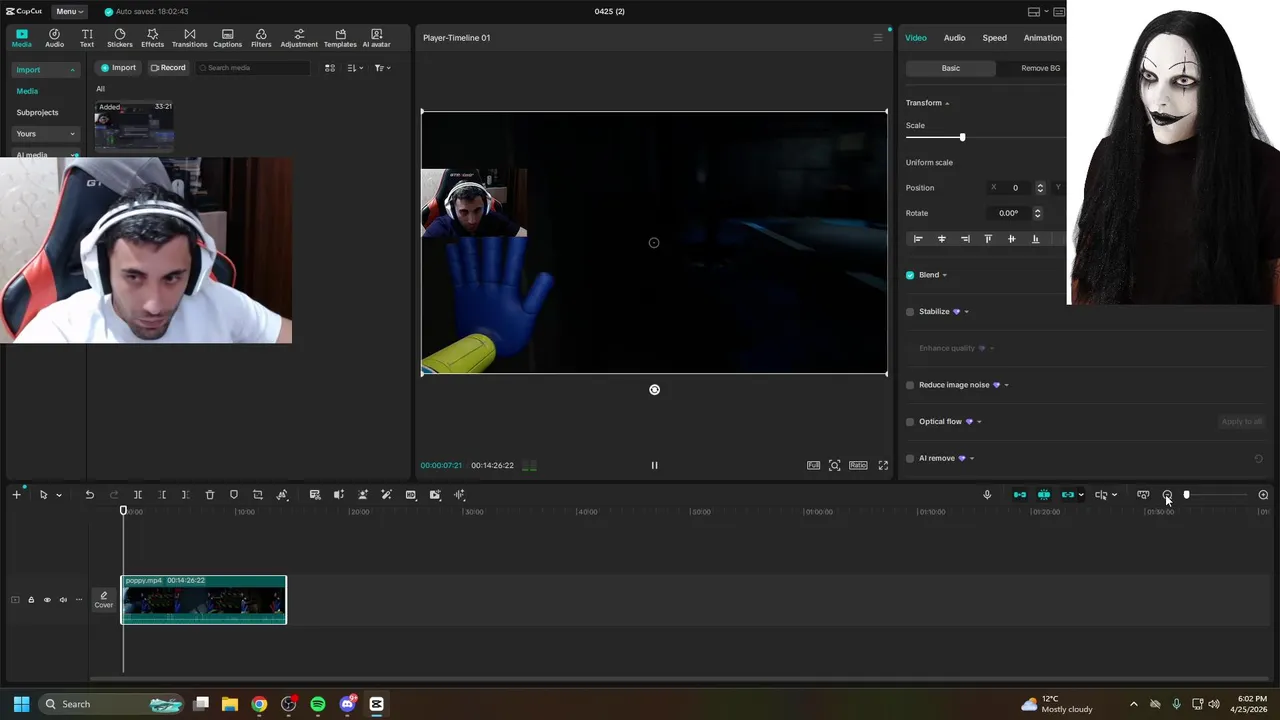
Task: Hide the main track with eye icon
Action: tap(46, 600)
